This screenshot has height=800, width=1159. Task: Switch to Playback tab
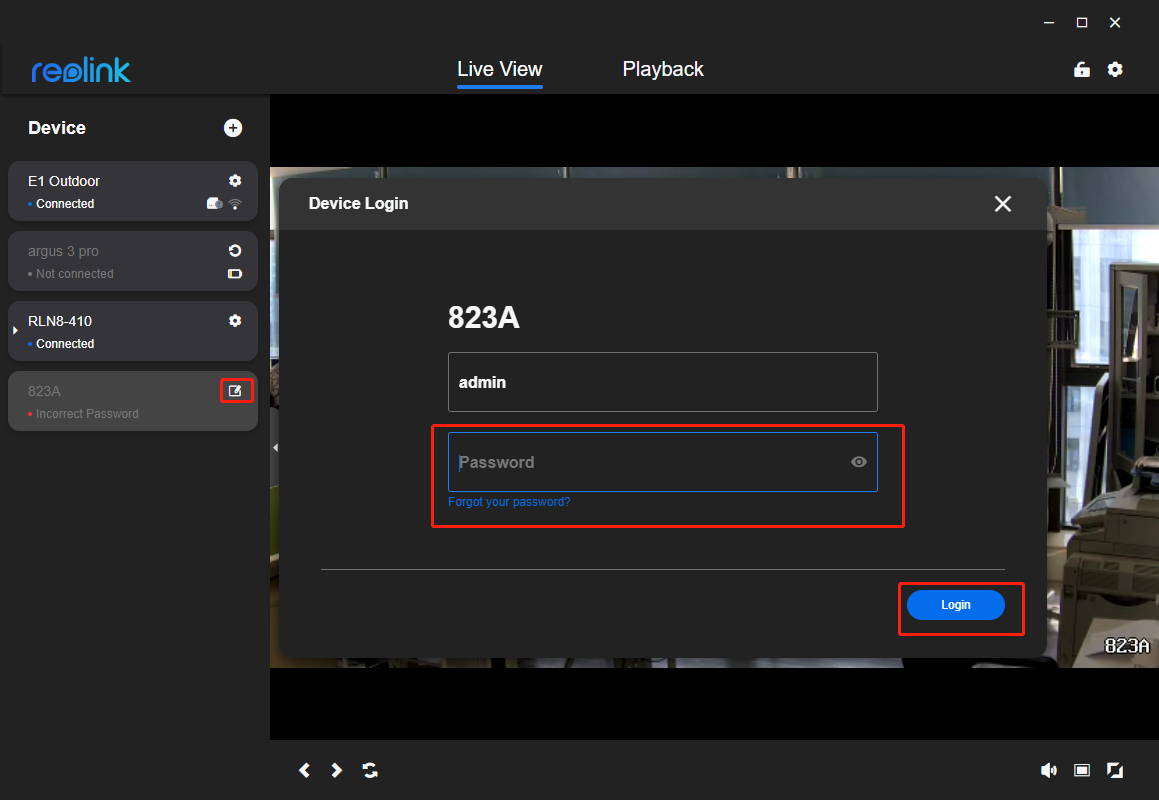(x=663, y=70)
